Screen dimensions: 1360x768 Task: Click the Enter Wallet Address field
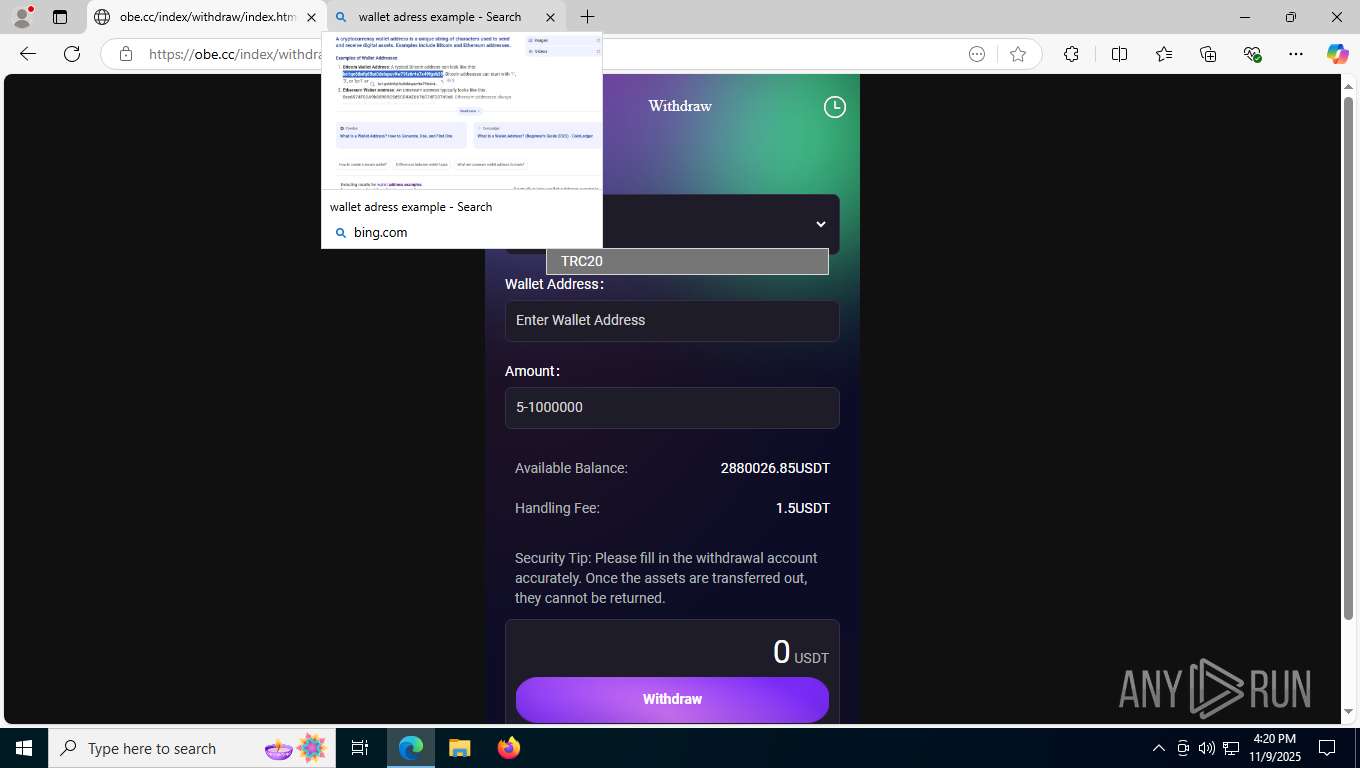(x=672, y=321)
